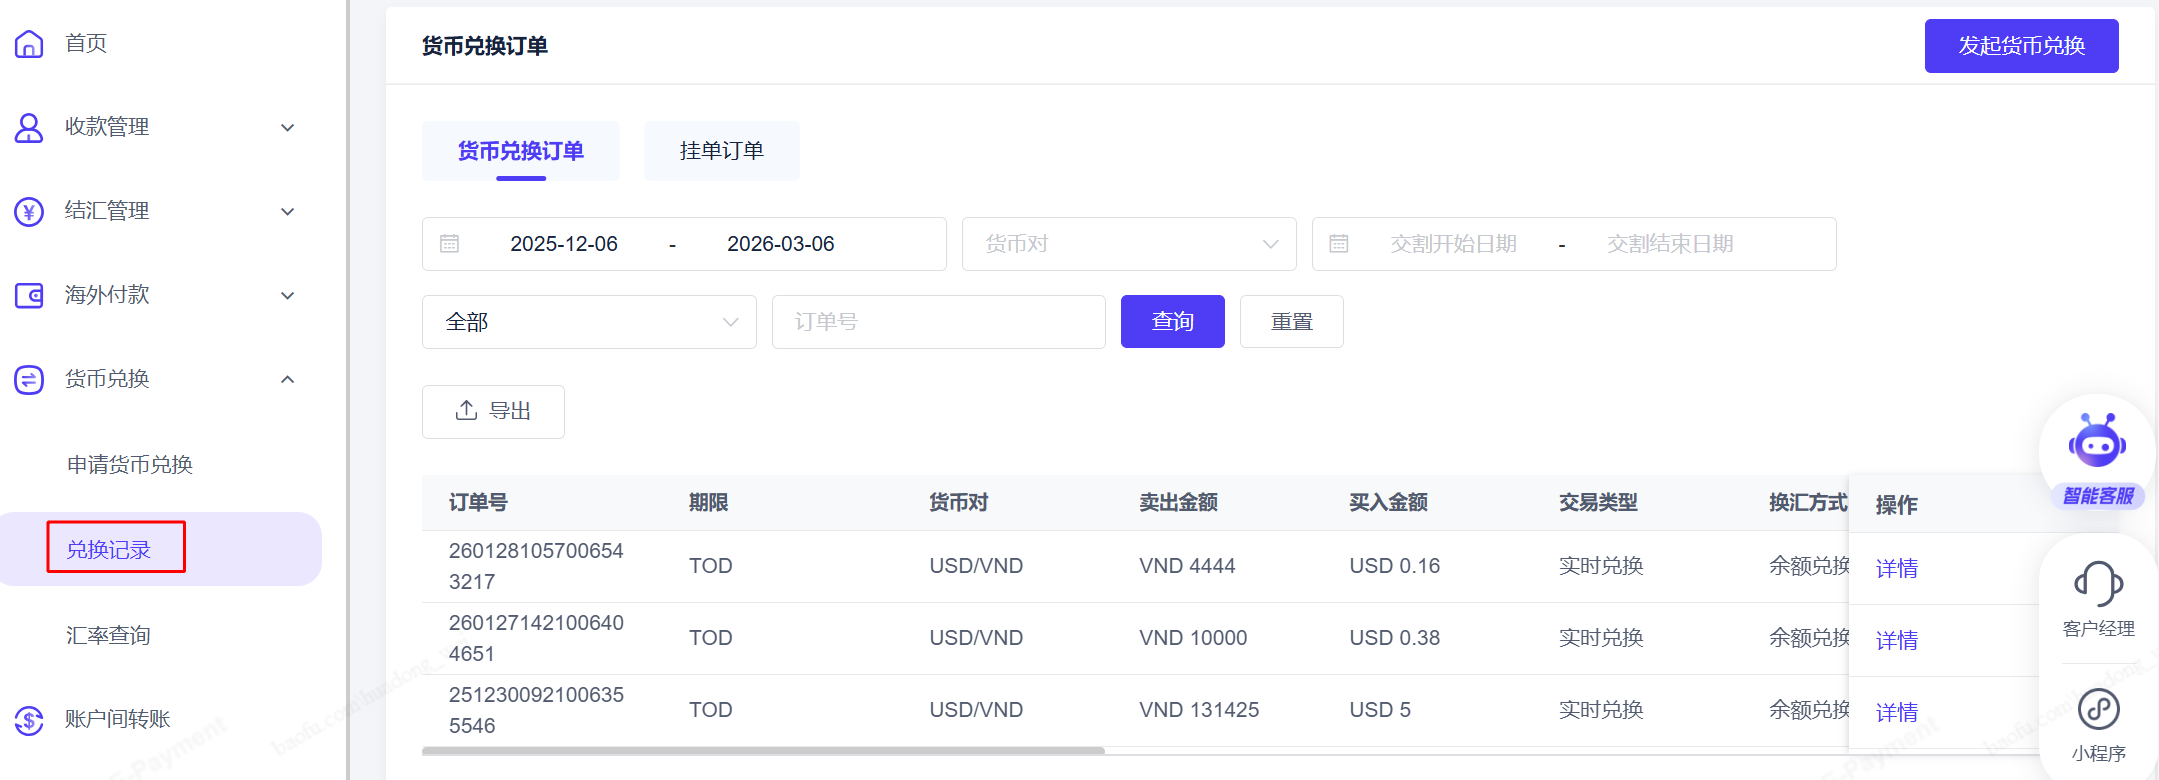Click the 账户间转账 dollar icon
Image resolution: width=2159 pixels, height=780 pixels.
click(x=29, y=719)
